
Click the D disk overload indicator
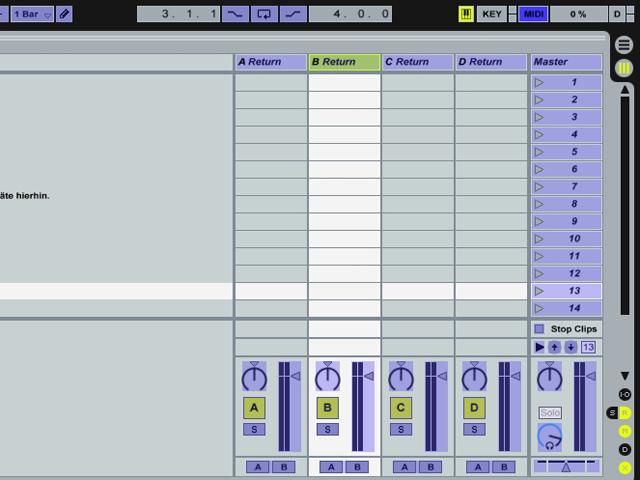[617, 14]
